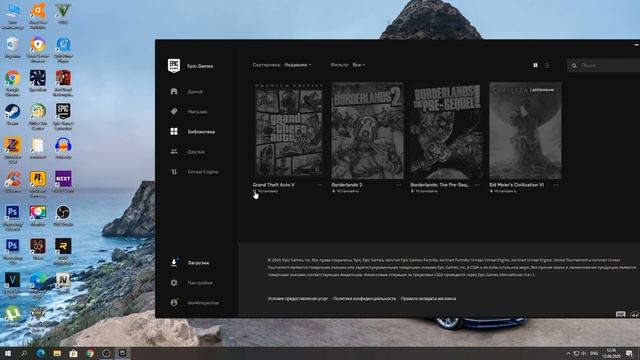Select the Google Chrome desktop icon

coord(12,83)
